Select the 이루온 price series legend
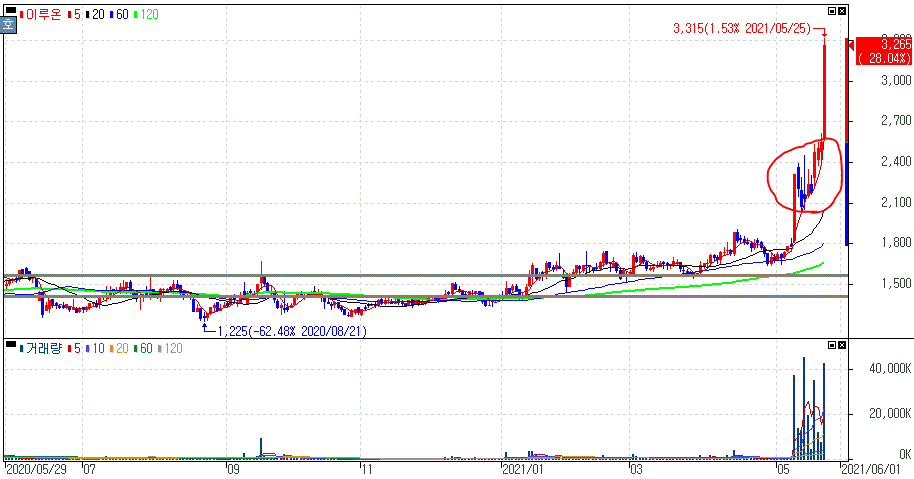This screenshot has width=914, height=479. tap(41, 15)
